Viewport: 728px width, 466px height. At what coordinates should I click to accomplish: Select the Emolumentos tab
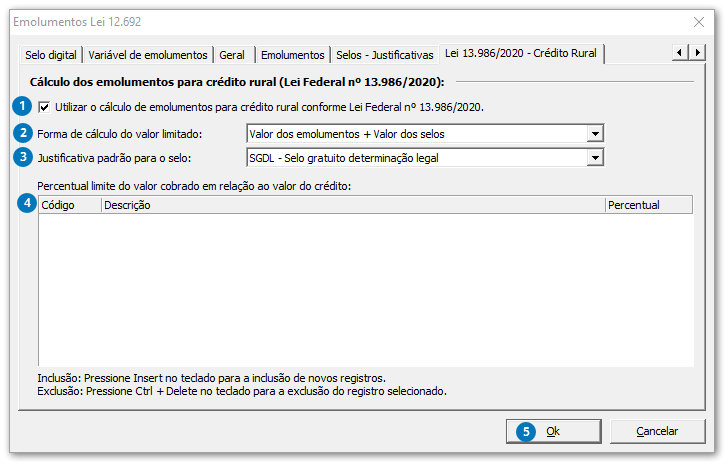tap(292, 55)
